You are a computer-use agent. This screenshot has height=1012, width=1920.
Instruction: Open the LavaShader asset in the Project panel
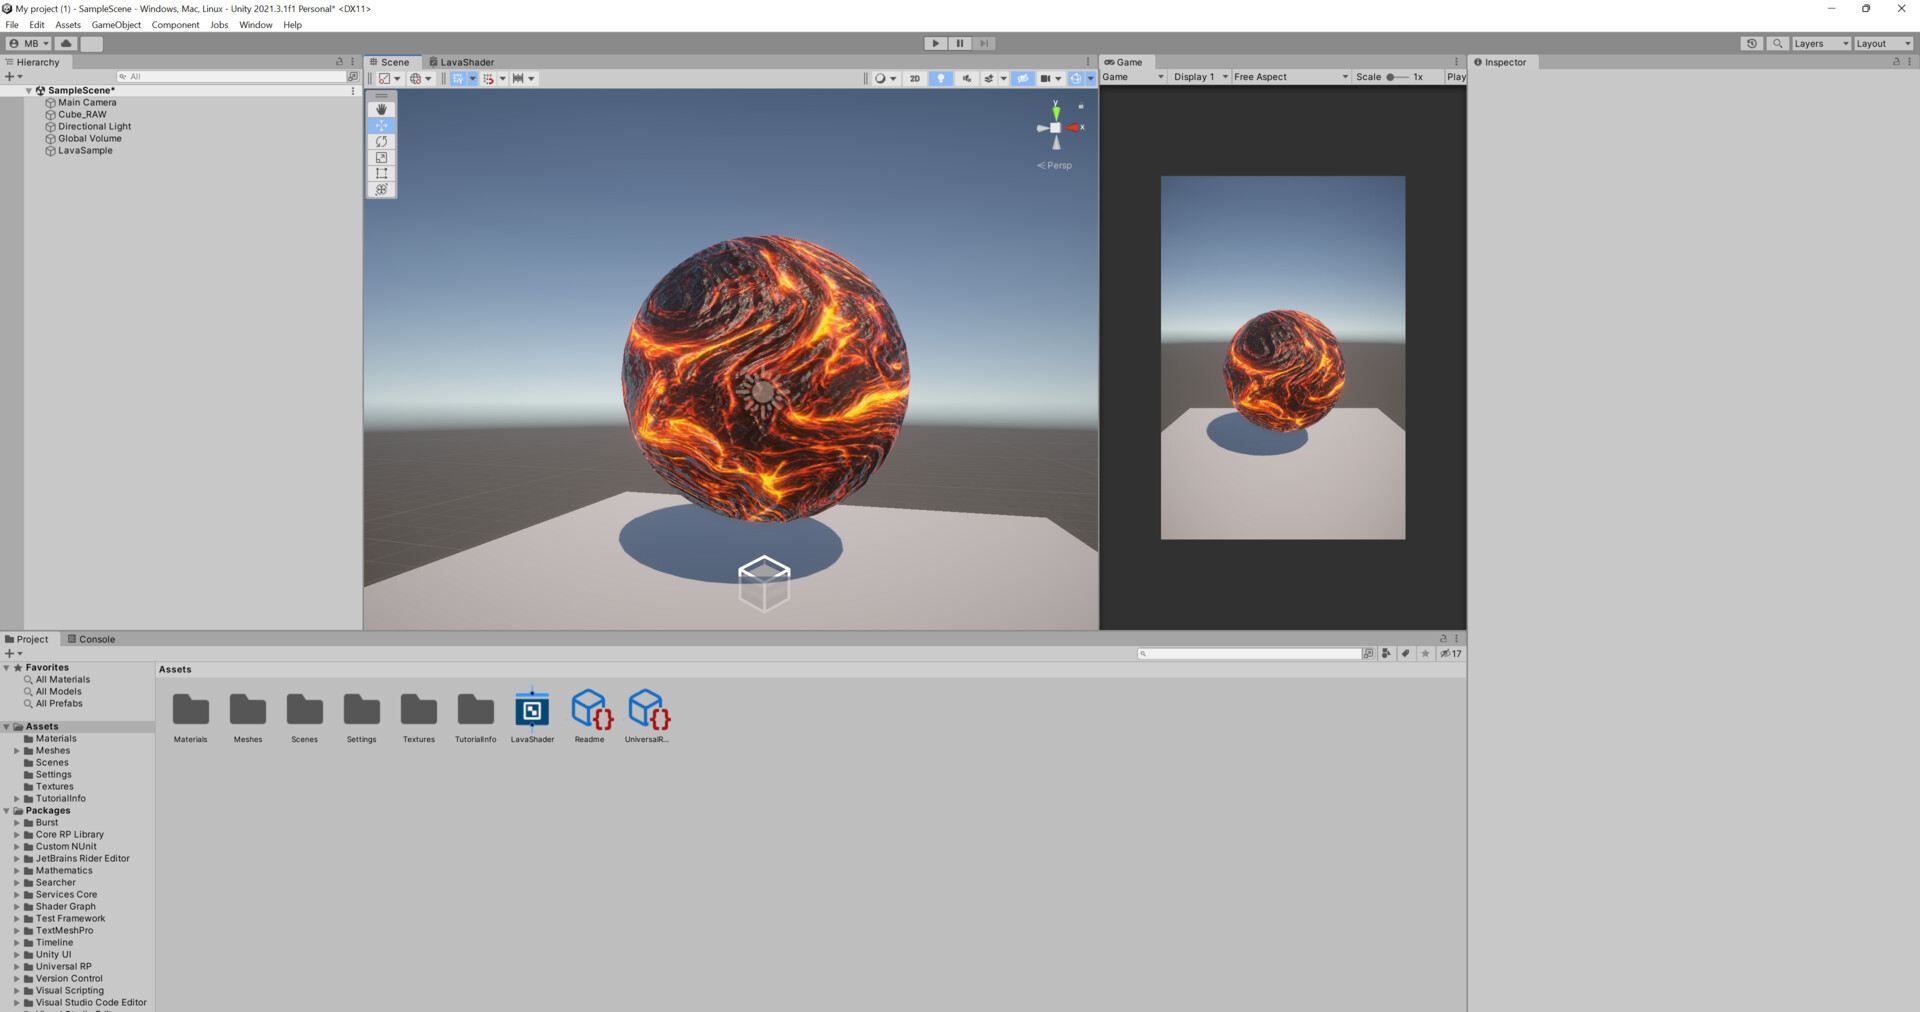click(x=532, y=712)
